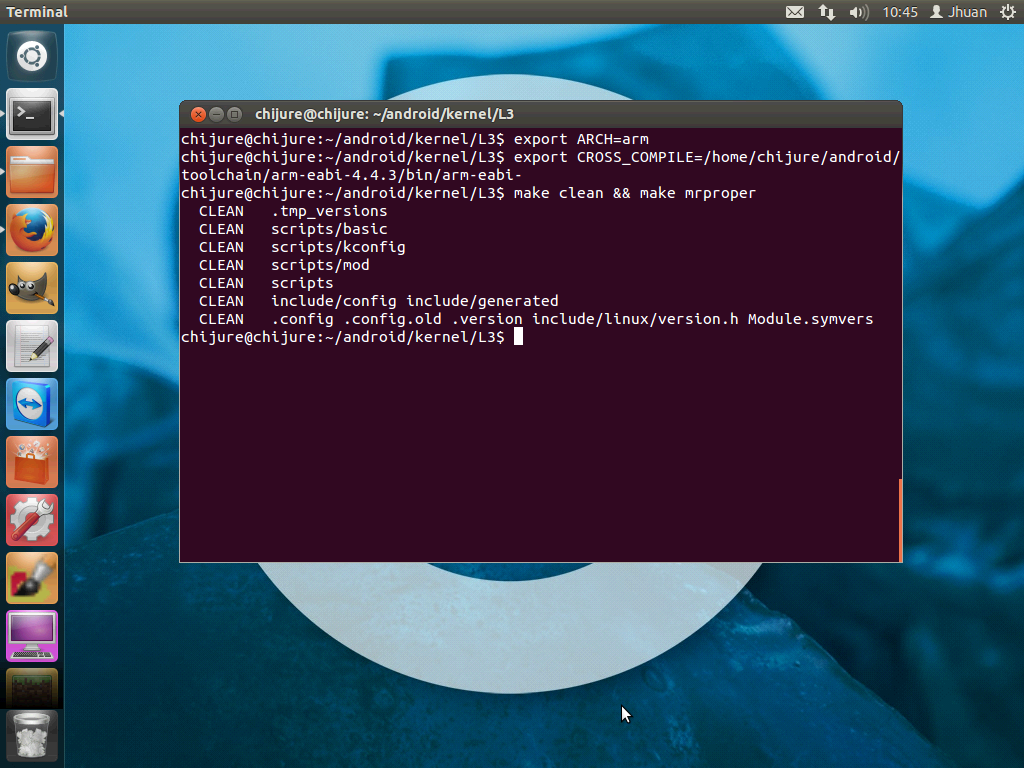This screenshot has height=768, width=1024.
Task: Open the Trash from the launcher
Action: [x=31, y=735]
